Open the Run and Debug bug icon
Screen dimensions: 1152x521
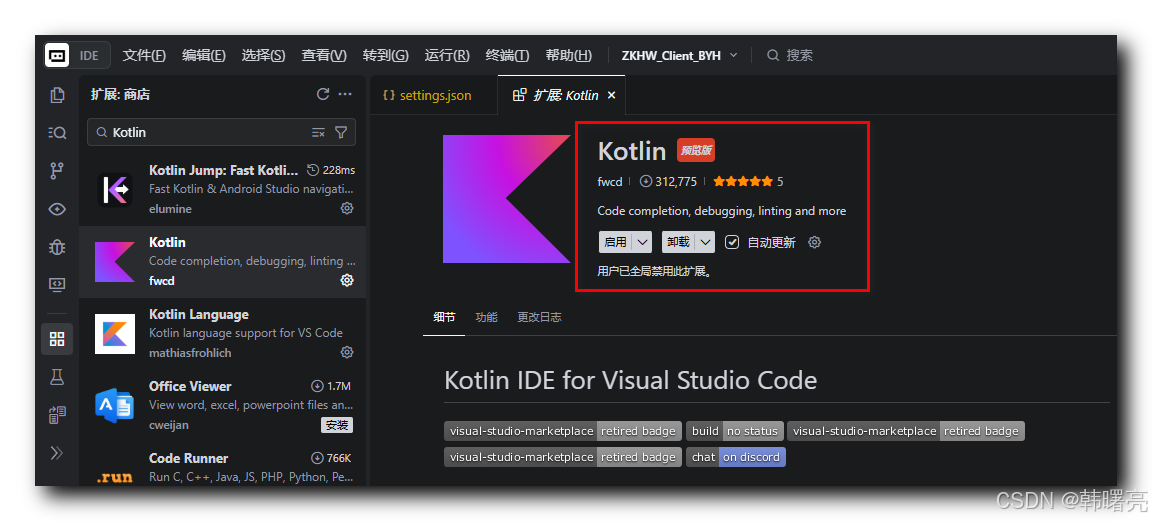(x=57, y=248)
